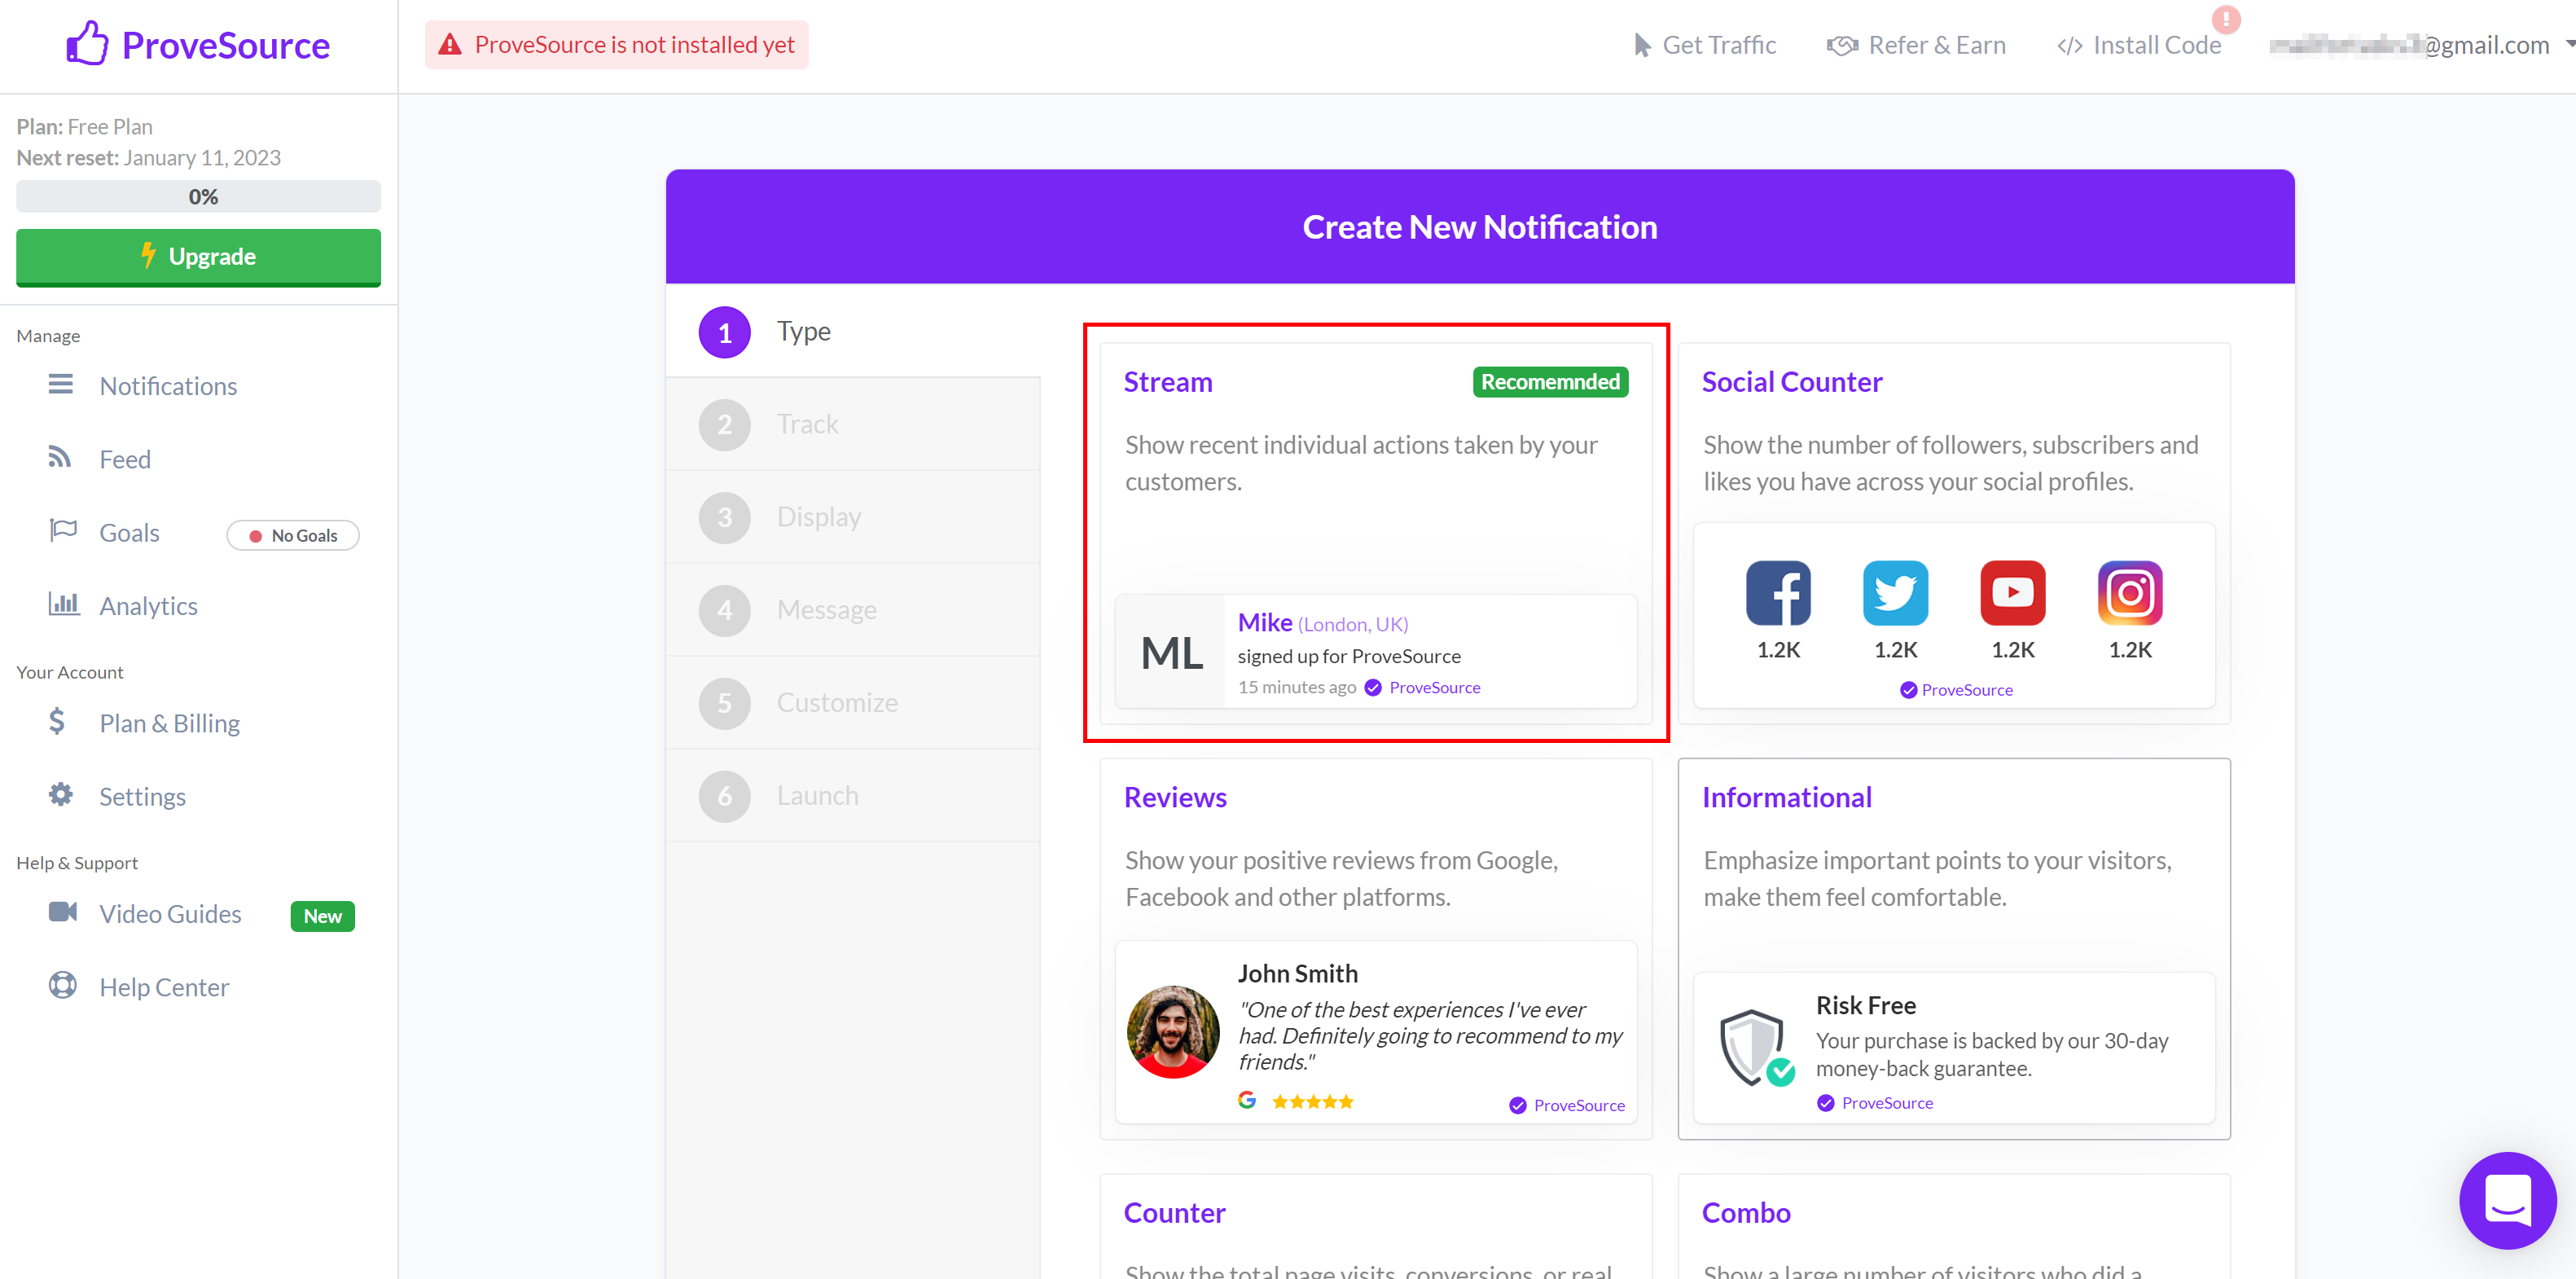Click the Recomemnded badge on Stream
The height and width of the screenshot is (1279, 2576).
[x=1550, y=381]
